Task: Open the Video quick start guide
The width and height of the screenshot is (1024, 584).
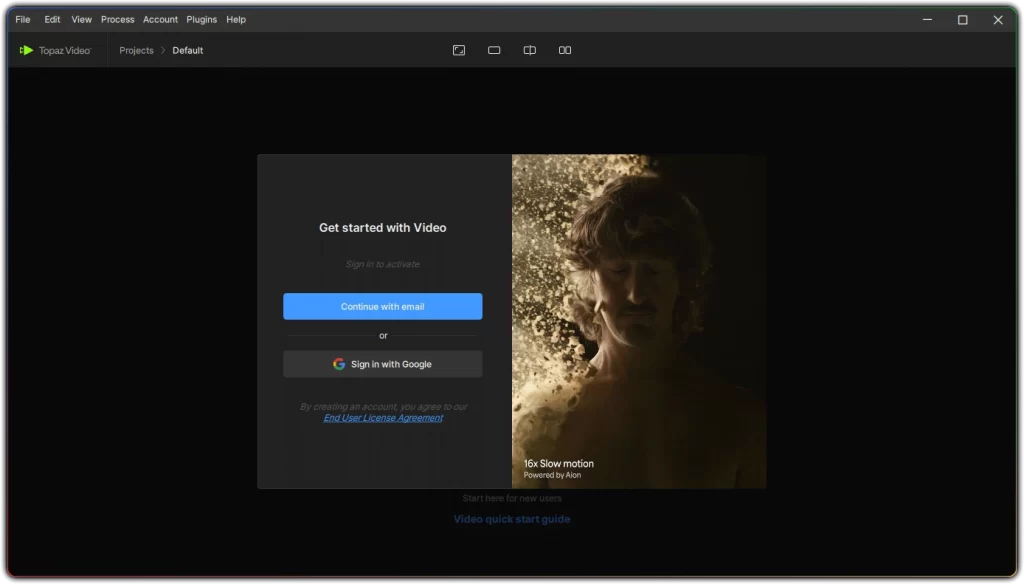Action: [511, 518]
